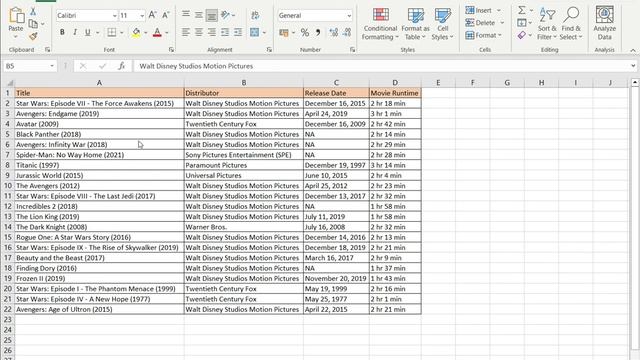640x360 pixels.
Task: Expand the Paste options arrow
Action: [x=16, y=37]
